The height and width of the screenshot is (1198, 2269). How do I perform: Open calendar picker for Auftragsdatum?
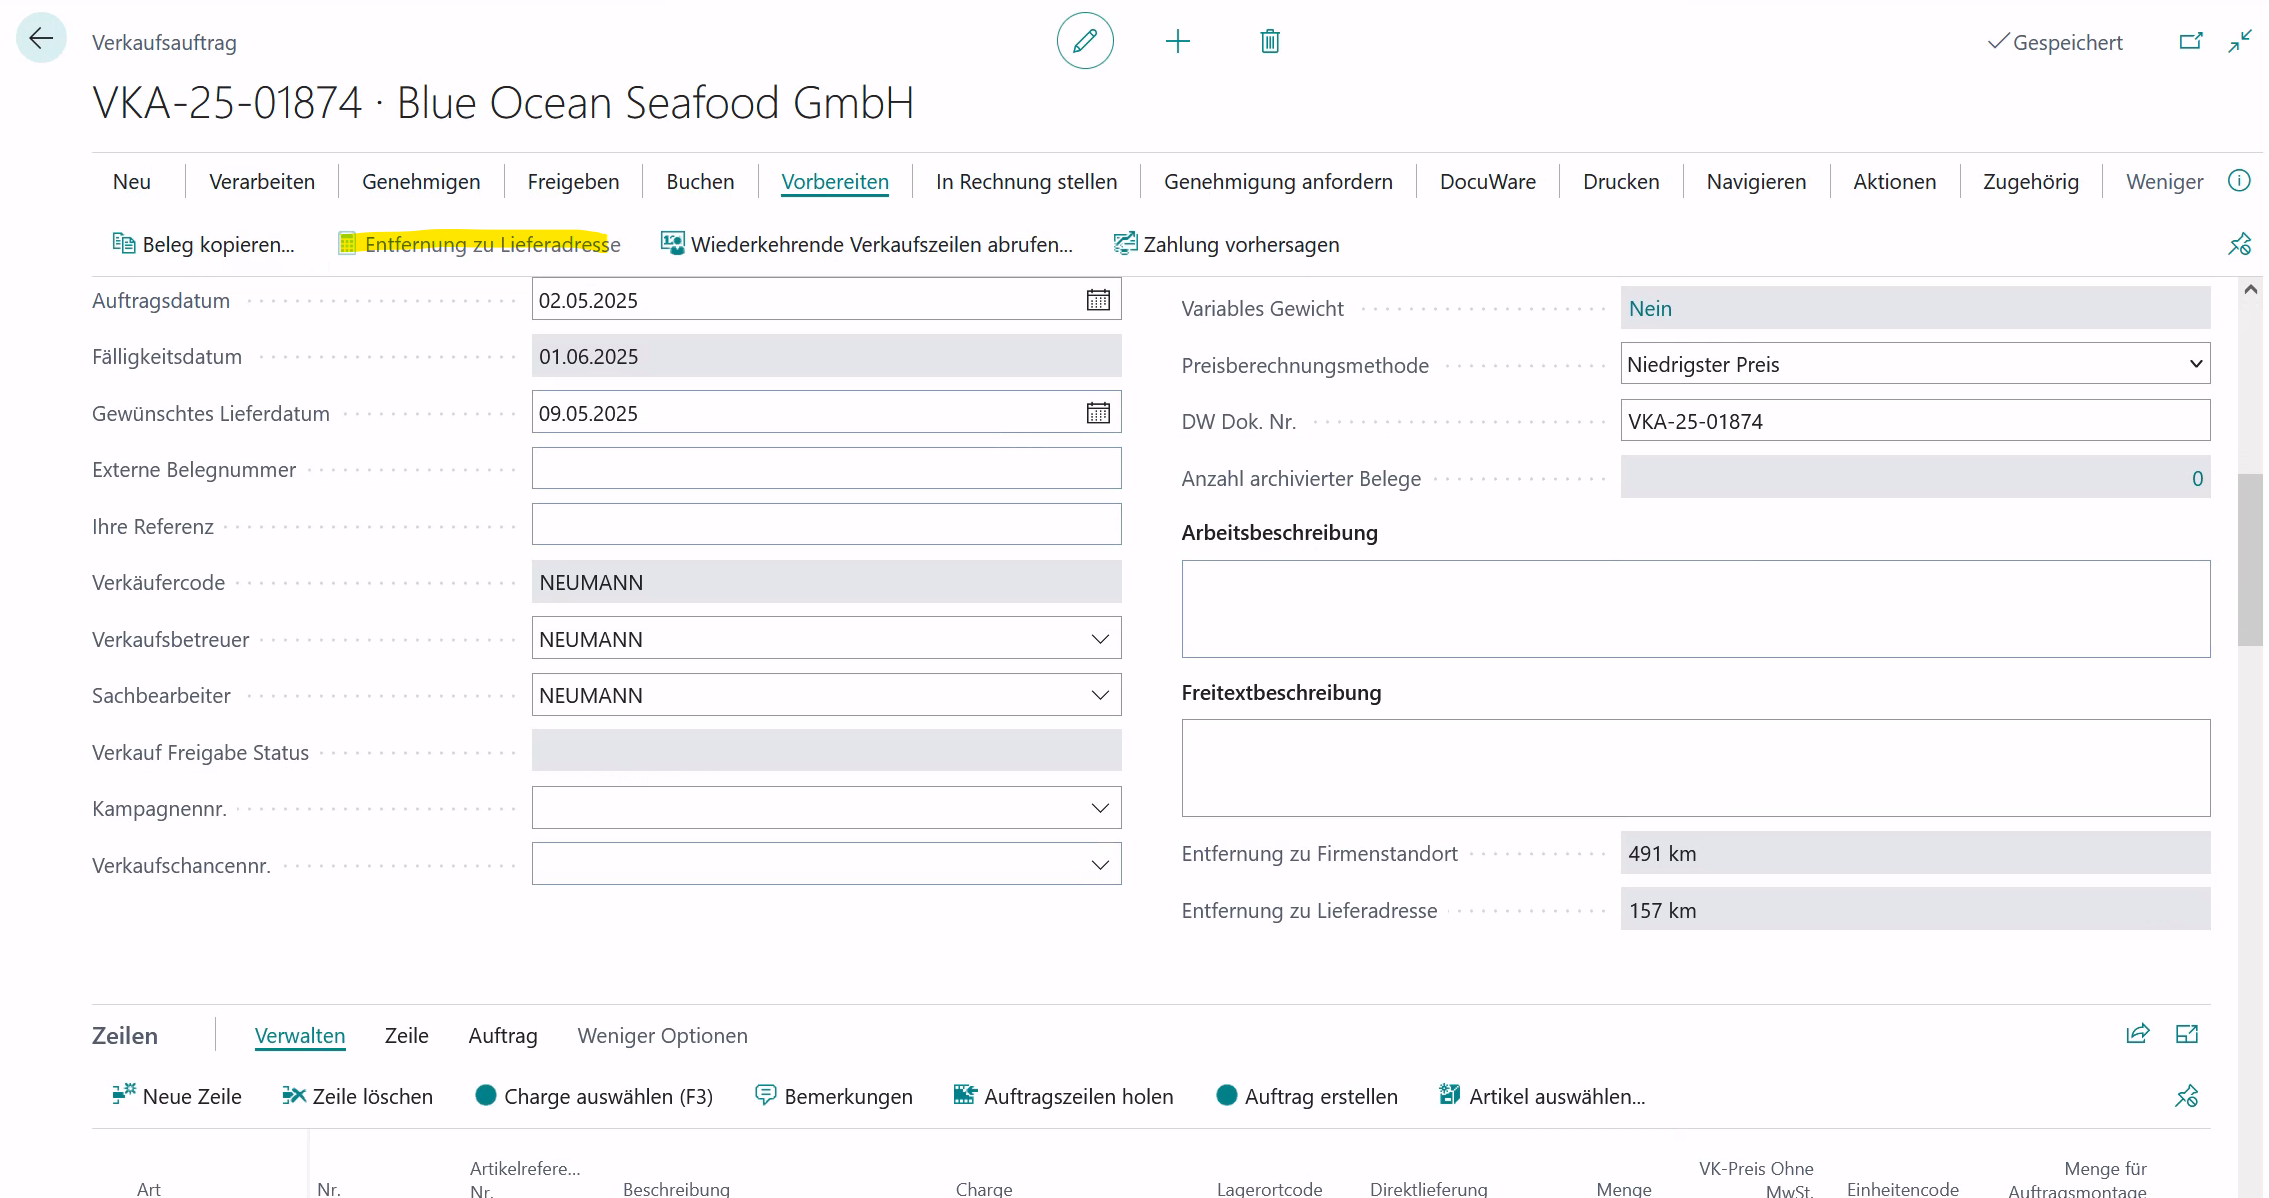1098,300
